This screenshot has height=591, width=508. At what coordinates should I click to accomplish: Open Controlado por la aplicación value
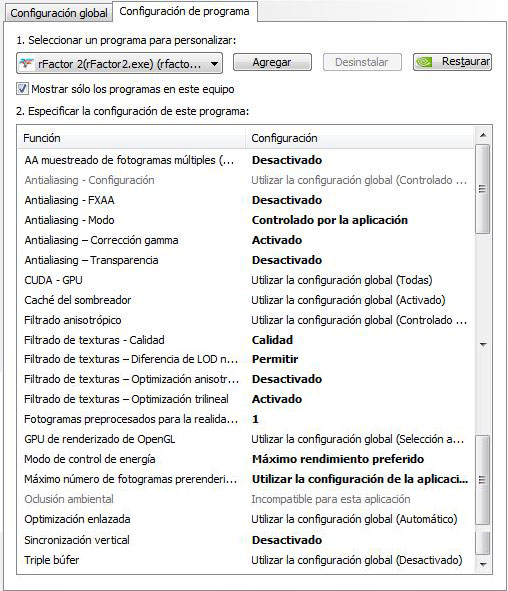[330, 220]
